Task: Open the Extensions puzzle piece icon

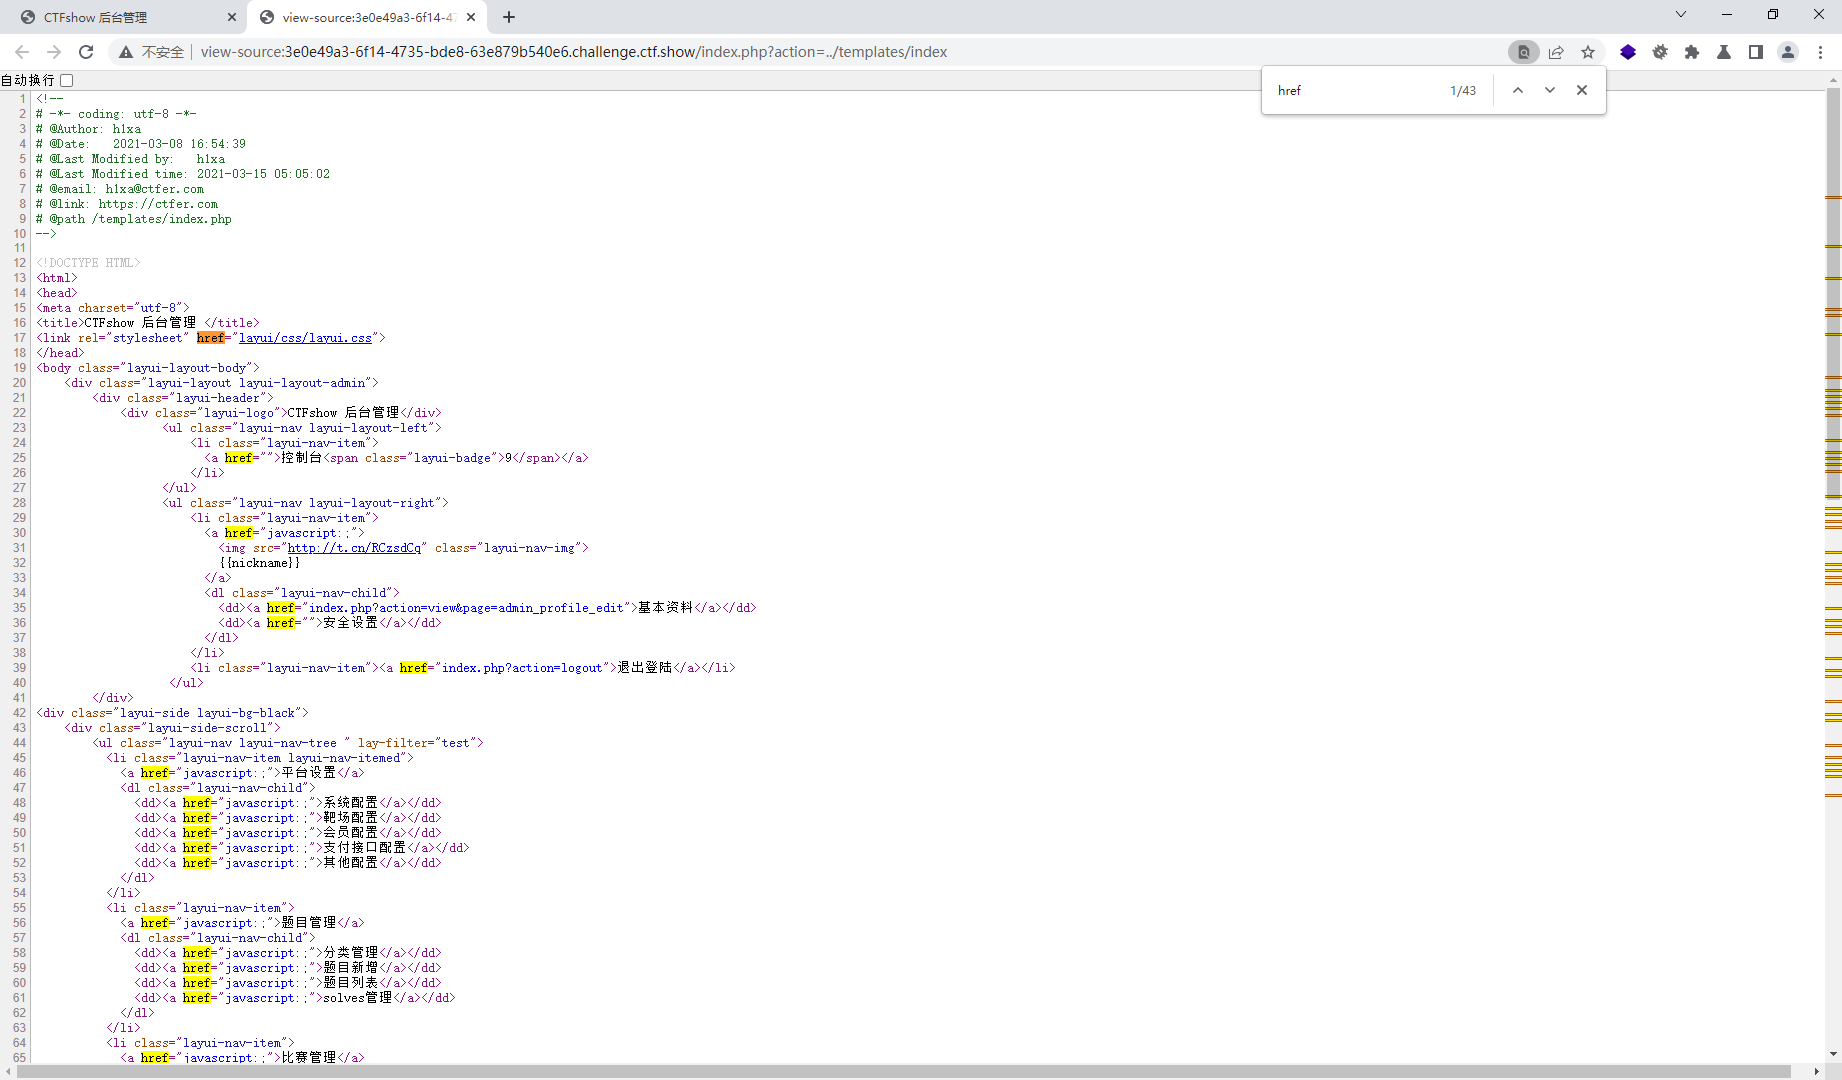Action: [1693, 52]
